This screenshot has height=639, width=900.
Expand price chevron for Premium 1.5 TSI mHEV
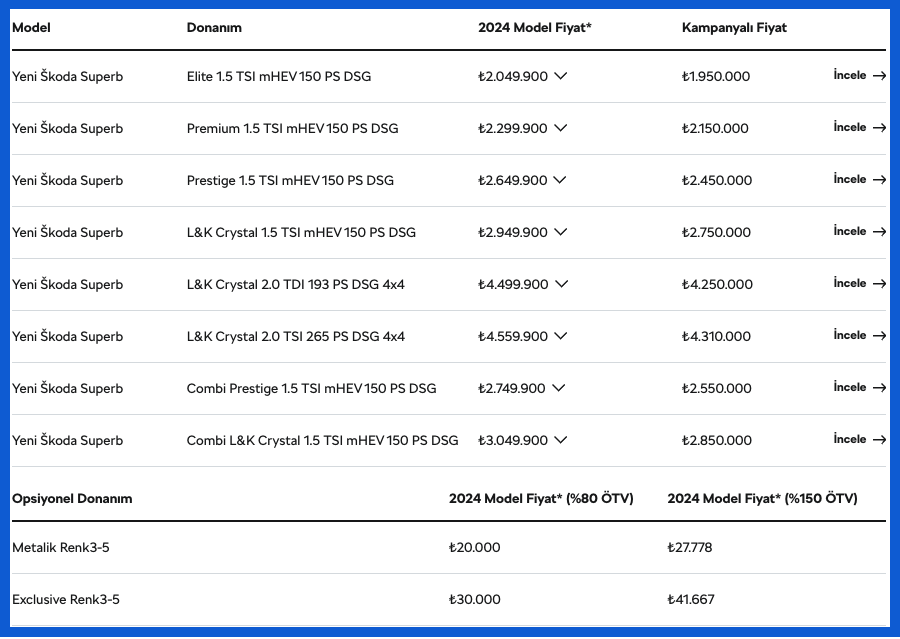click(561, 128)
